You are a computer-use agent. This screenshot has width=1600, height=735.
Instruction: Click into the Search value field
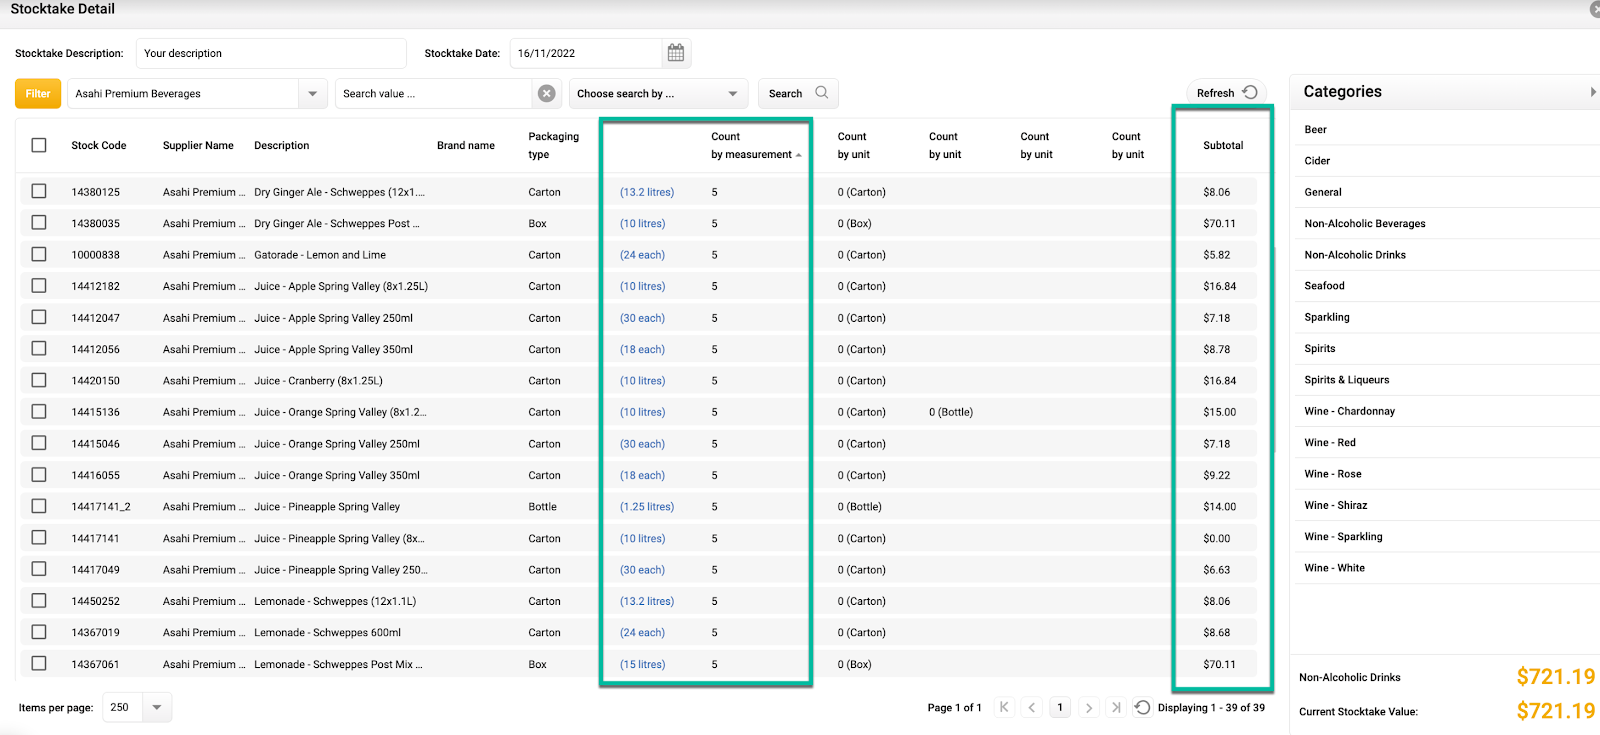434,93
